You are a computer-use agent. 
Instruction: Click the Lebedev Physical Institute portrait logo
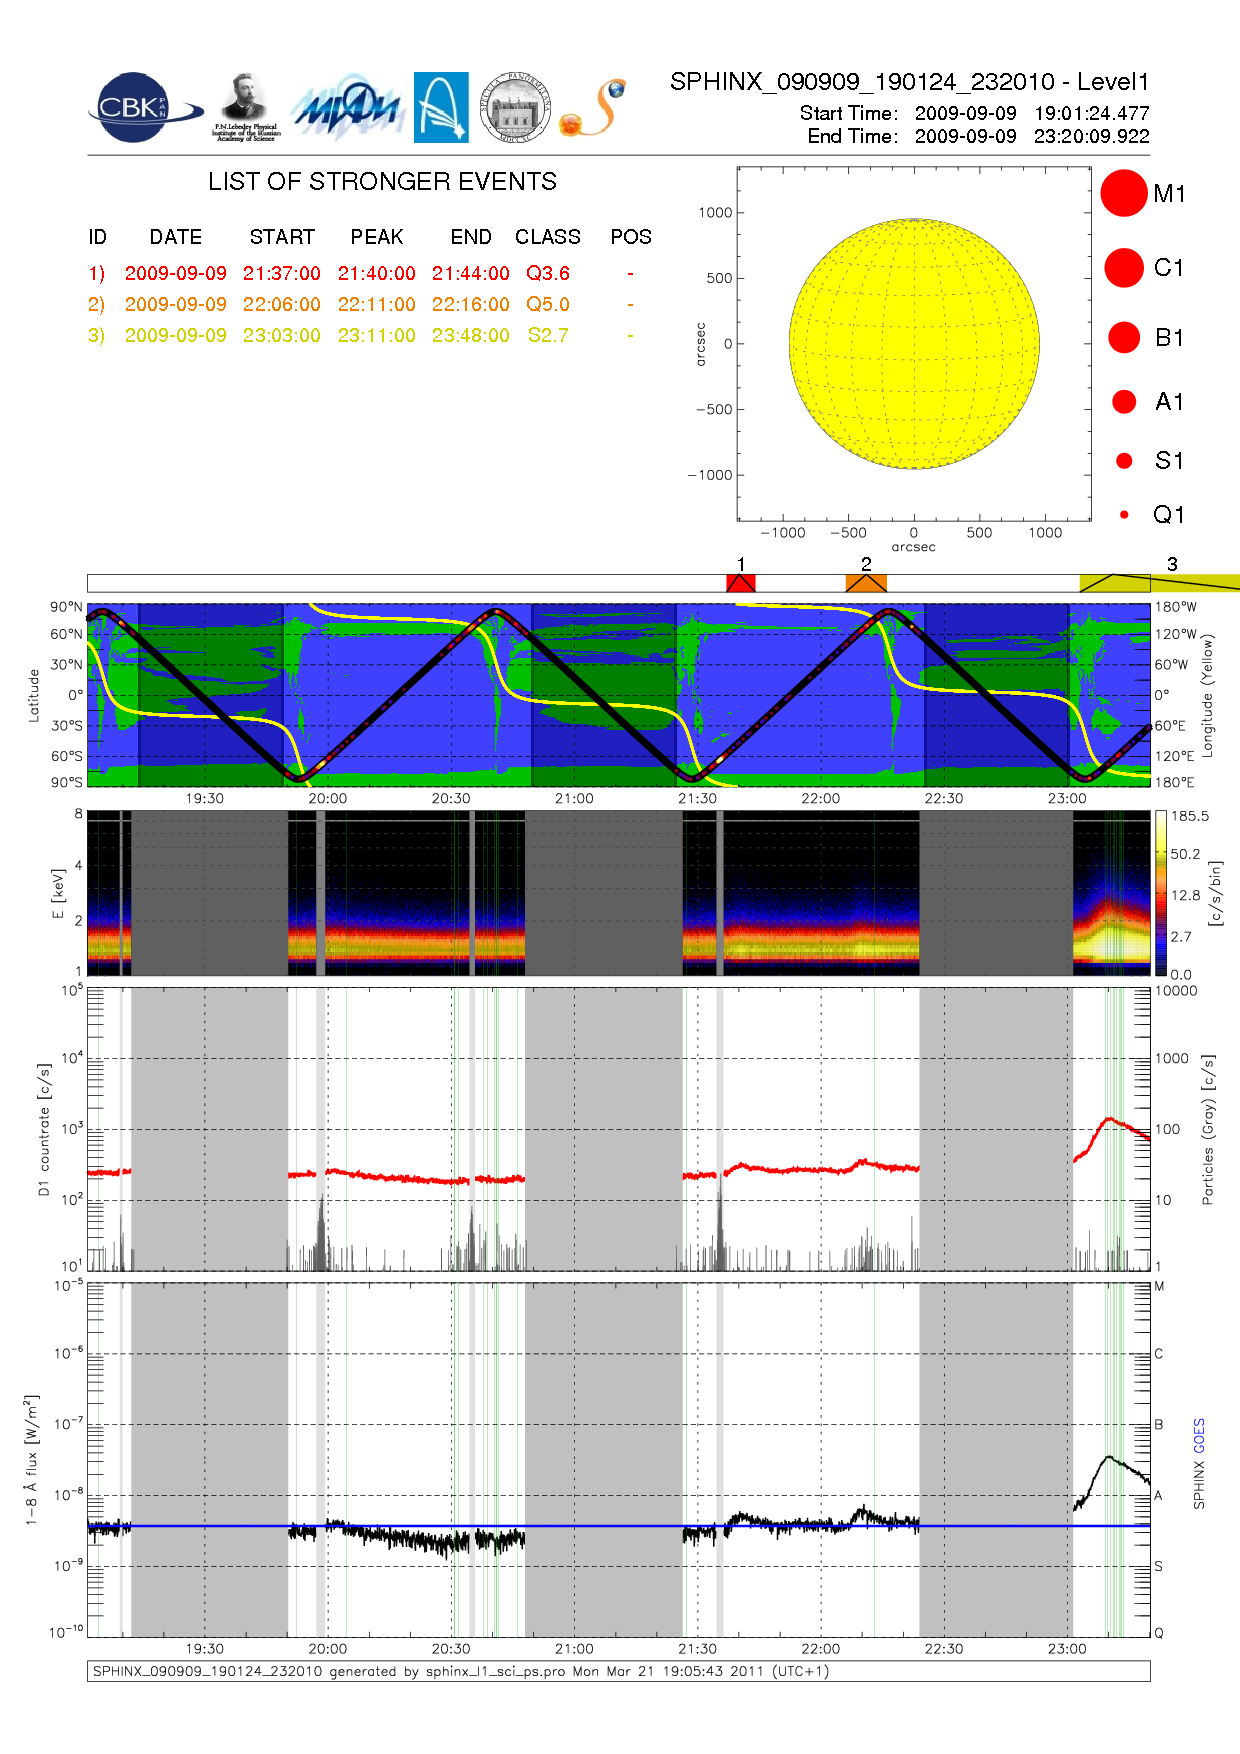pyautogui.click(x=245, y=108)
